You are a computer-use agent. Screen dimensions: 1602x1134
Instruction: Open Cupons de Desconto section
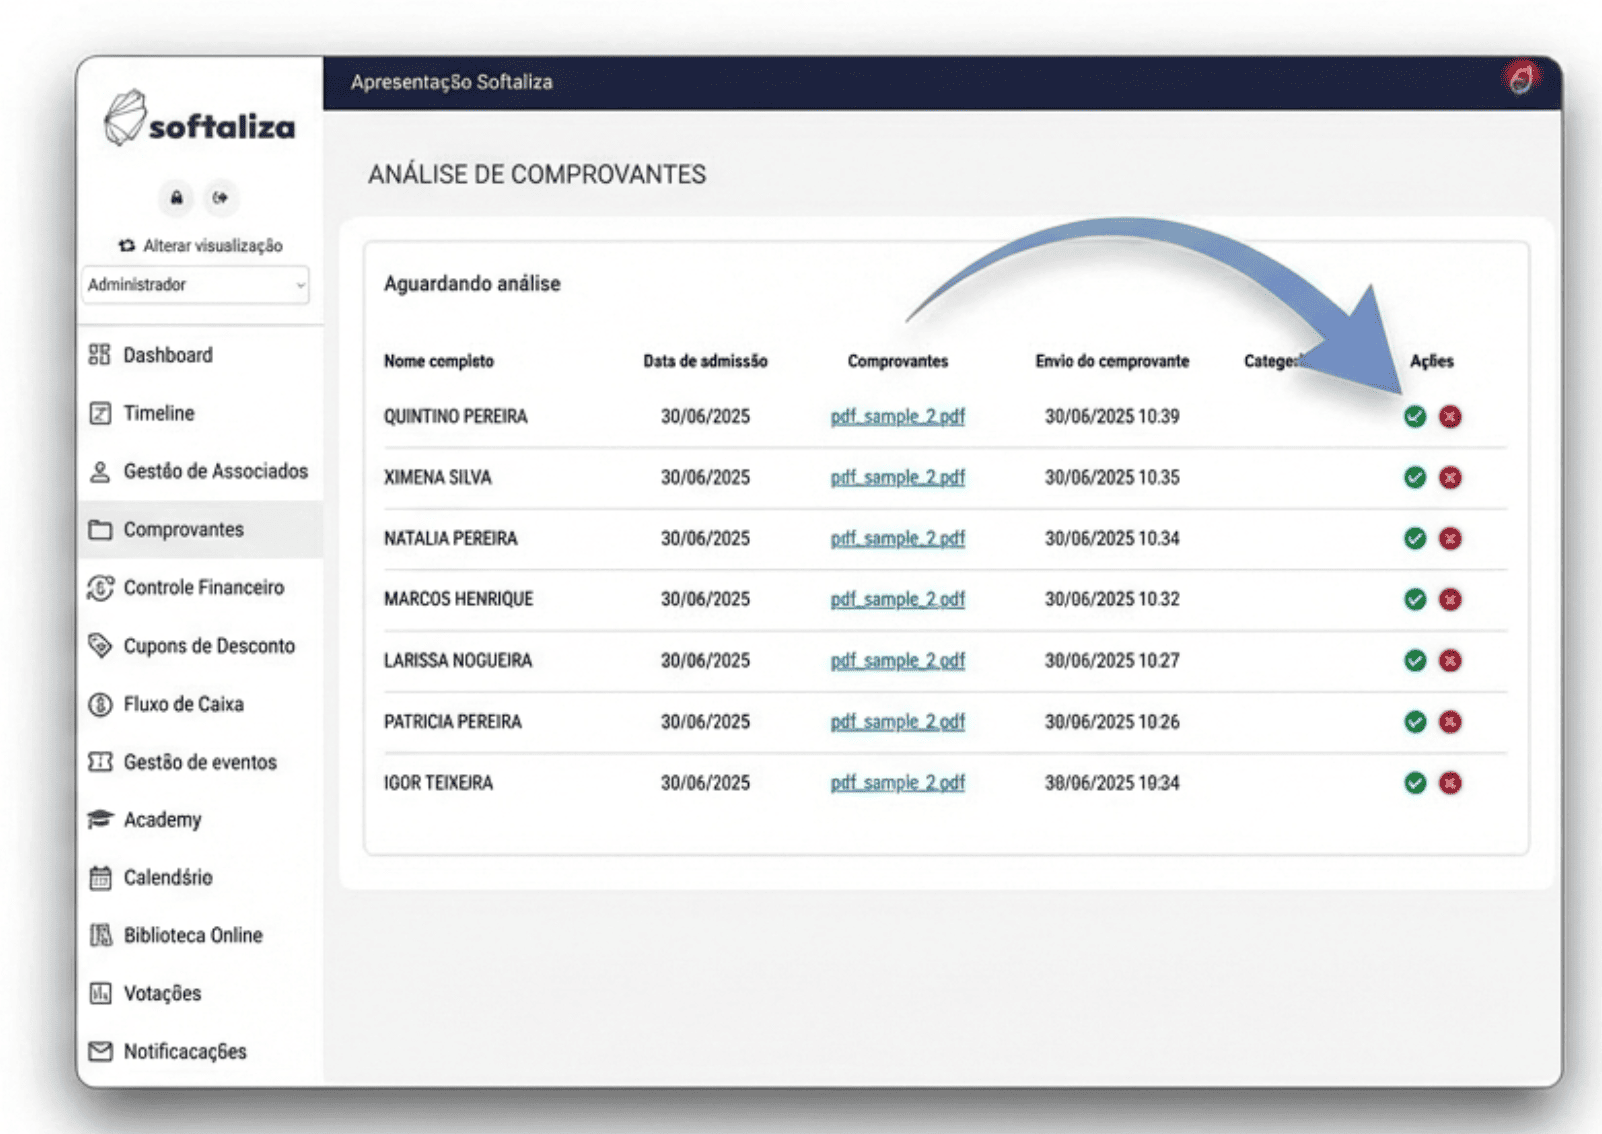point(209,646)
